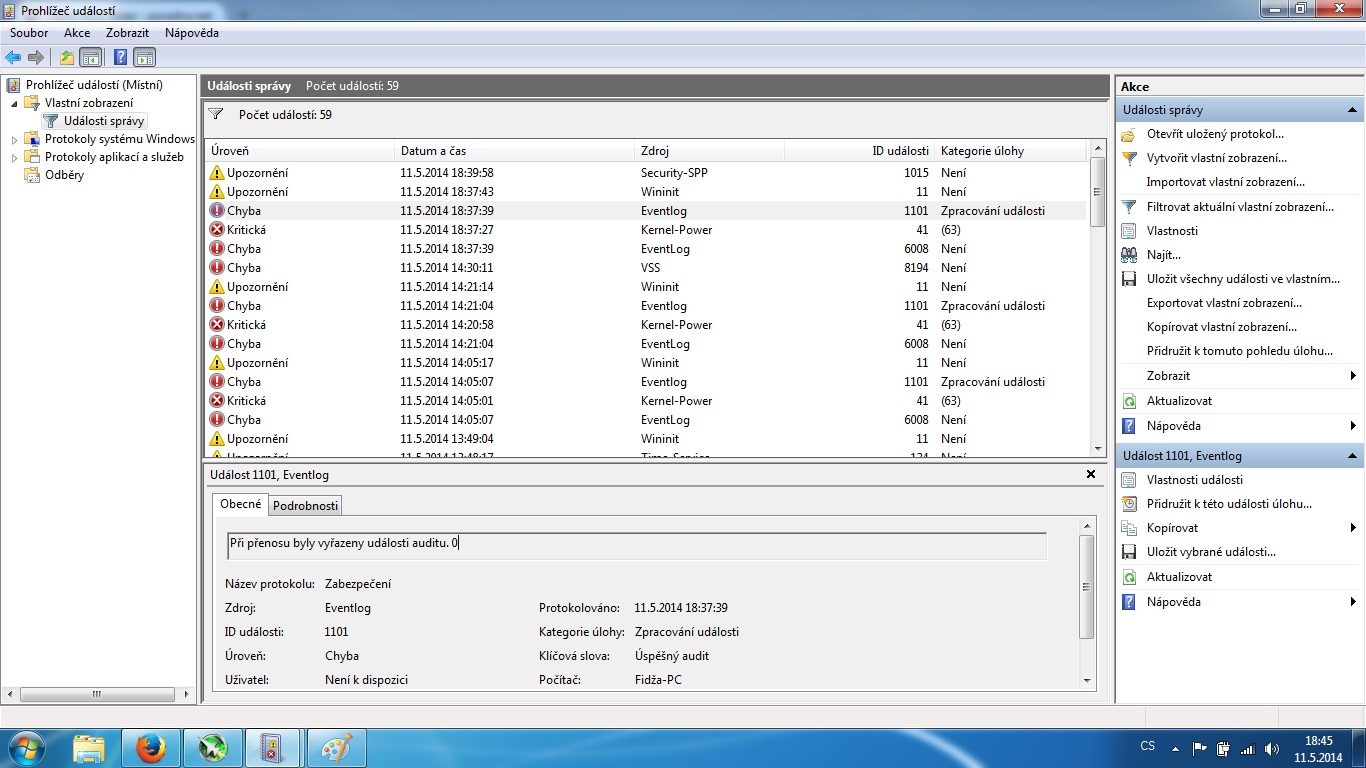Collapse the Událost 1101, Eventlog actions section
1366x768 pixels.
click(x=1353, y=456)
